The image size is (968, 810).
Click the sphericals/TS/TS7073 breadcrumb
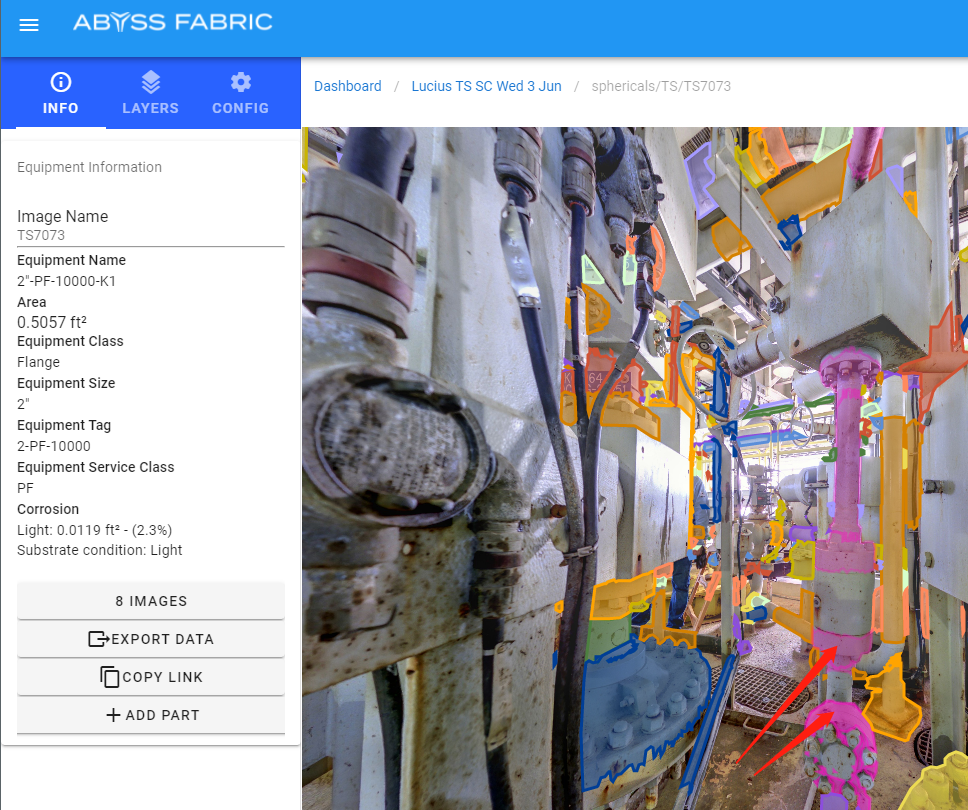click(661, 86)
